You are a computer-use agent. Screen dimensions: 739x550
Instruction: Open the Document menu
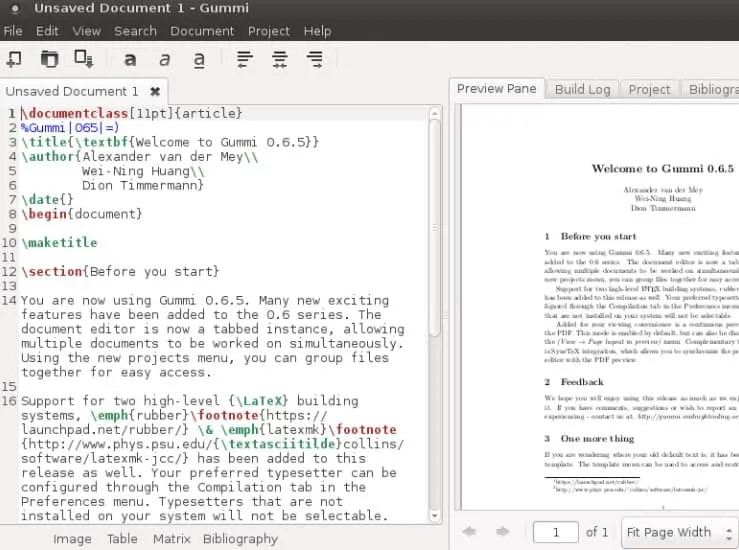[202, 31]
